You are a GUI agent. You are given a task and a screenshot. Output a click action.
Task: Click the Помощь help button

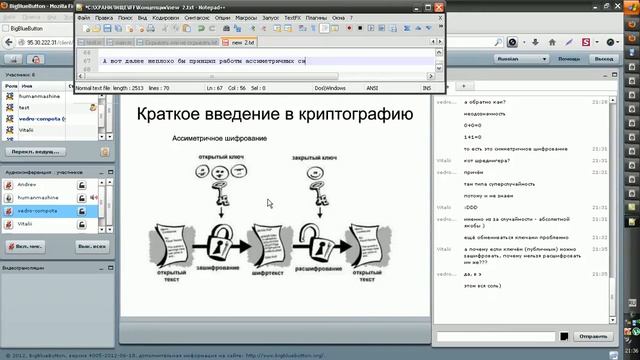[569, 59]
